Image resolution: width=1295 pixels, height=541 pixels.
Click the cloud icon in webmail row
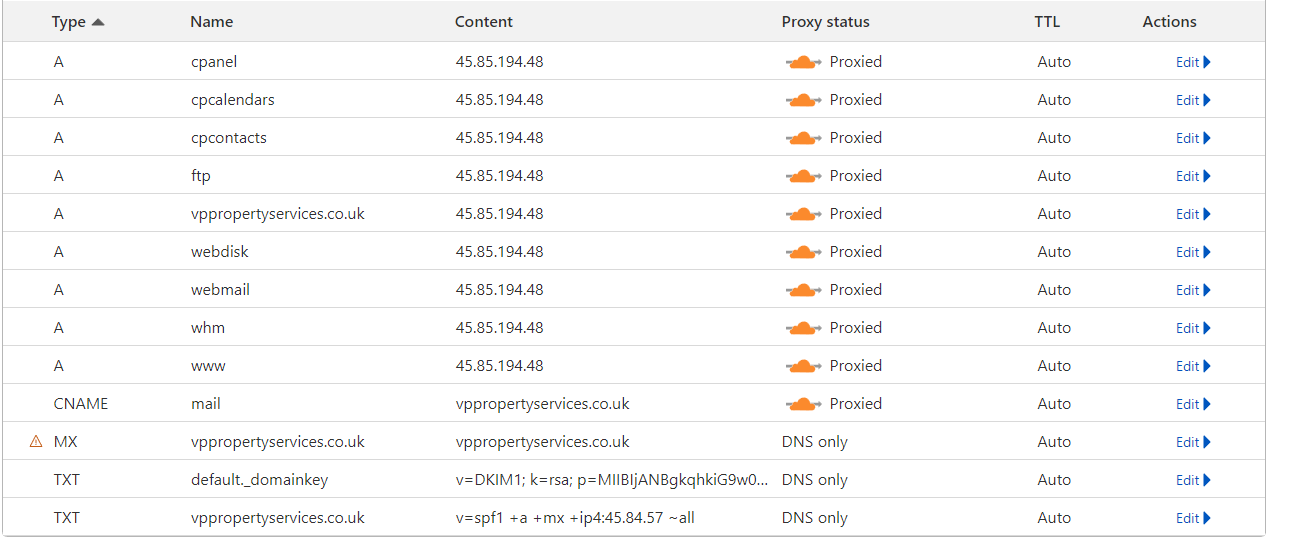(x=803, y=290)
